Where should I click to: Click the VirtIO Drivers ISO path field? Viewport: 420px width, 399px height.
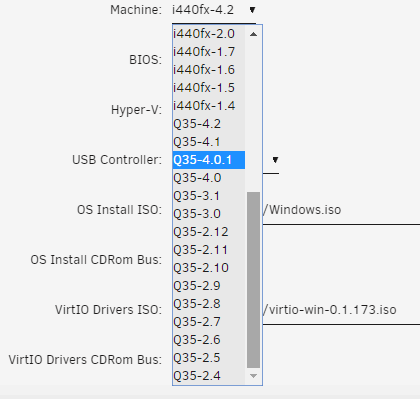[x=341, y=310]
